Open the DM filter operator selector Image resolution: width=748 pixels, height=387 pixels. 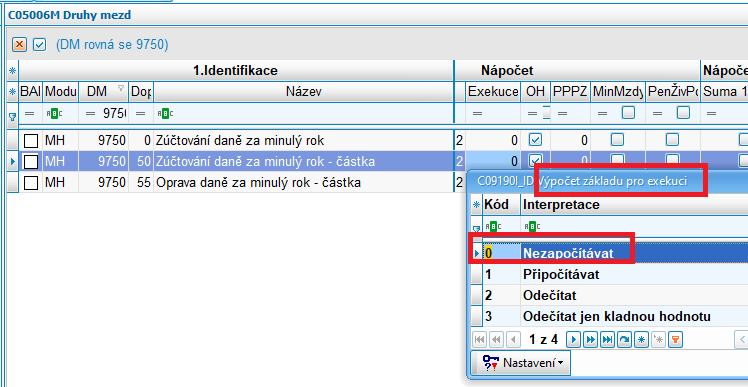click(92, 114)
